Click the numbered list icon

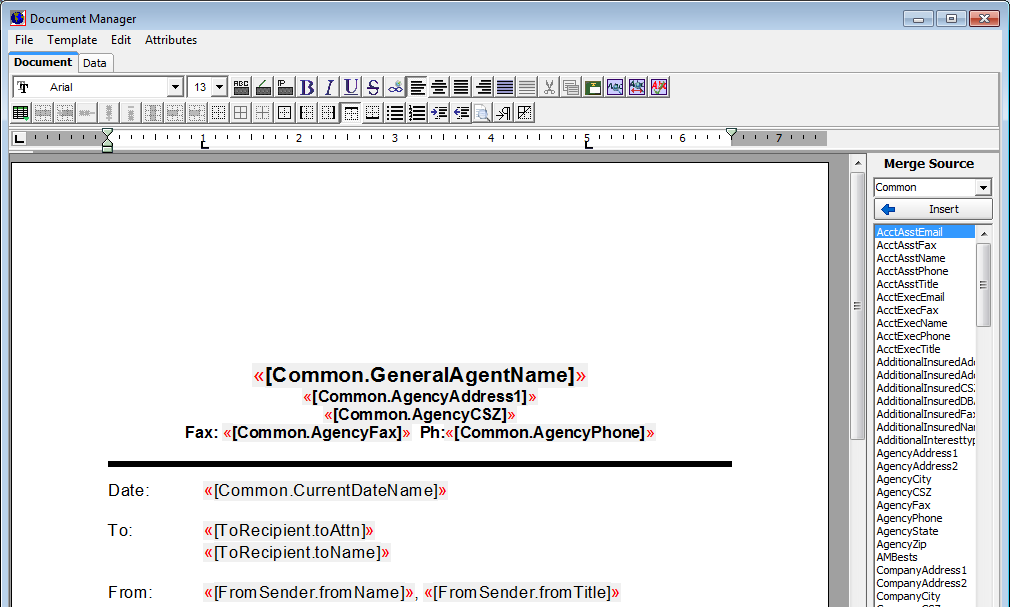pos(417,113)
